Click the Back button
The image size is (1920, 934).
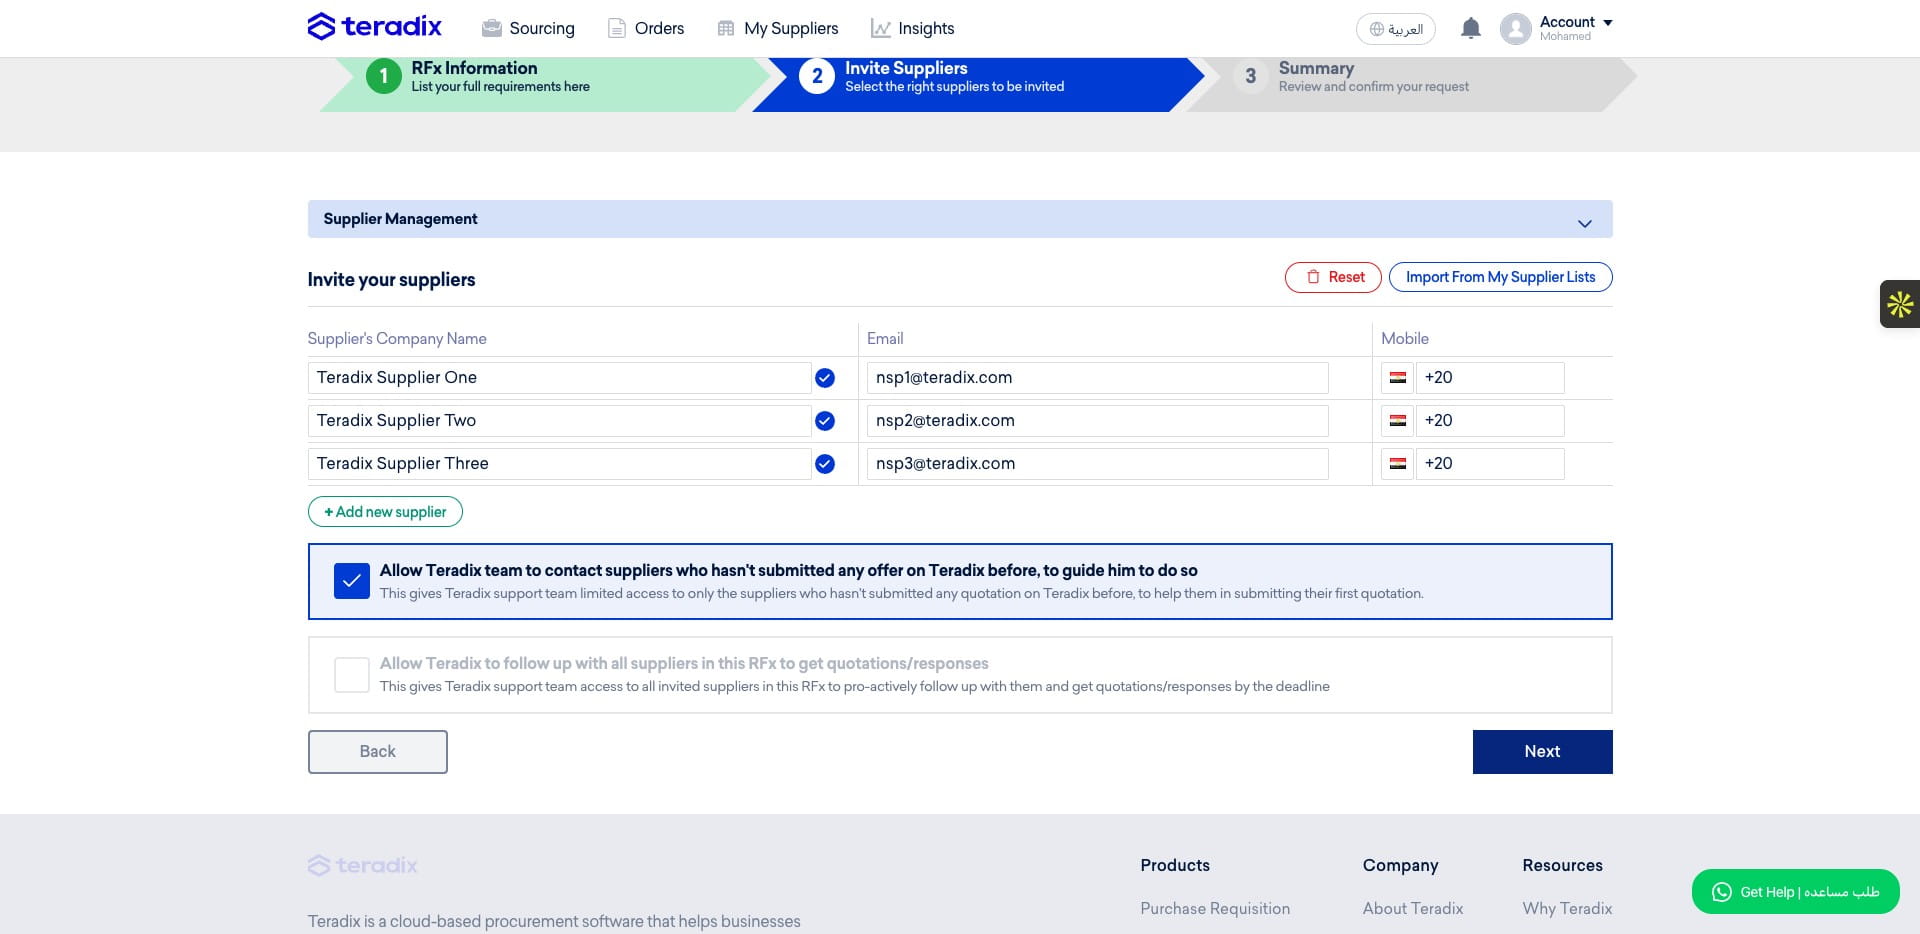[378, 752]
